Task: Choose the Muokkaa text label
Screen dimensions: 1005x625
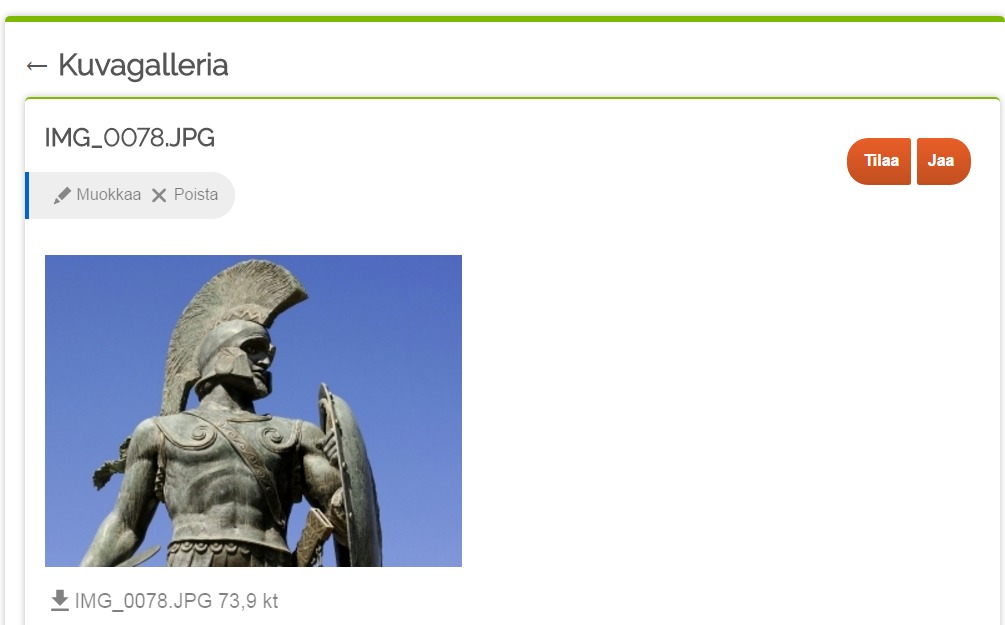Action: tap(108, 194)
